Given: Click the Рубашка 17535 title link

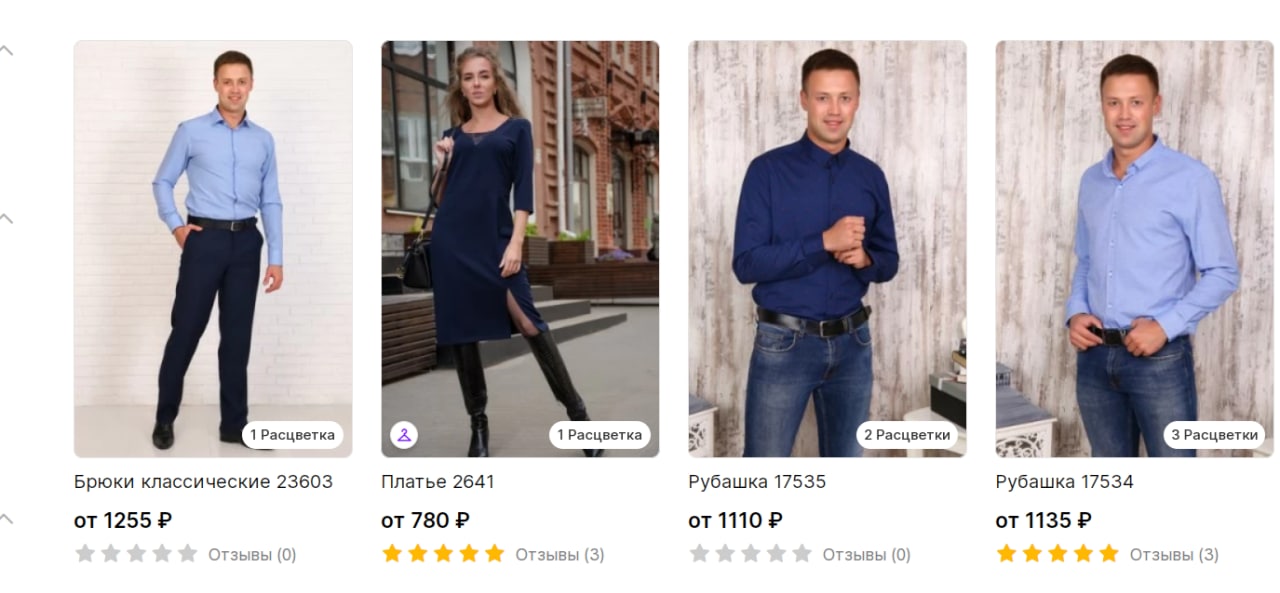Looking at the screenshot, I should coord(757,482).
